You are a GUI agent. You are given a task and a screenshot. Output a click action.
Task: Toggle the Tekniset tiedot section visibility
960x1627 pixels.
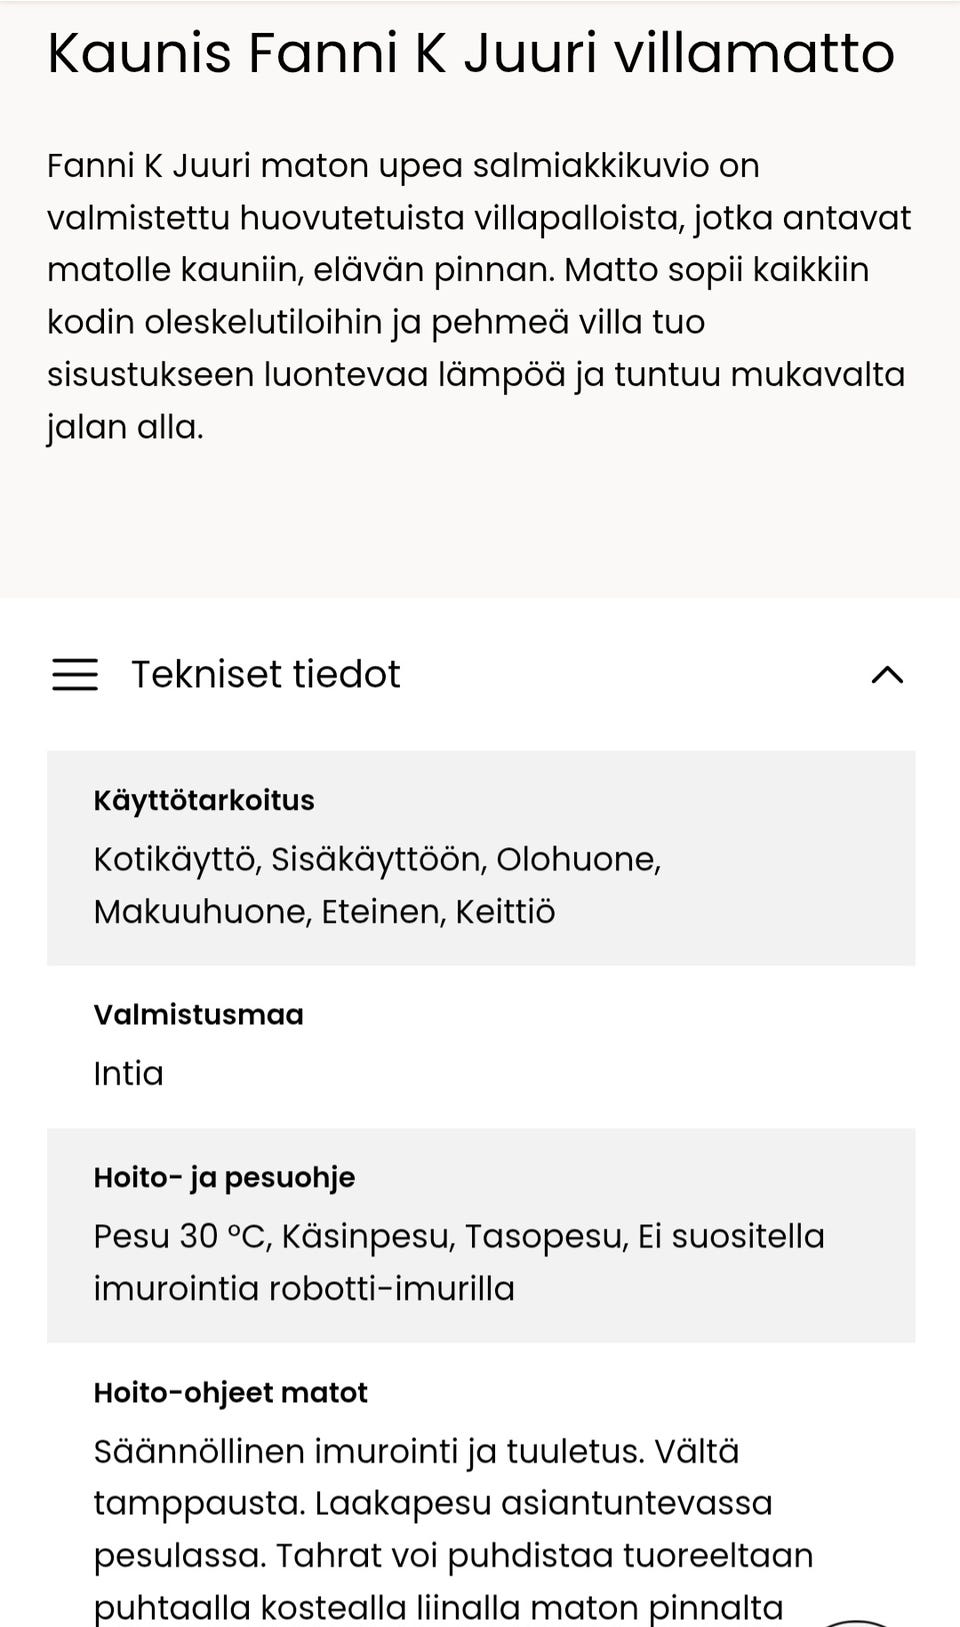point(886,676)
